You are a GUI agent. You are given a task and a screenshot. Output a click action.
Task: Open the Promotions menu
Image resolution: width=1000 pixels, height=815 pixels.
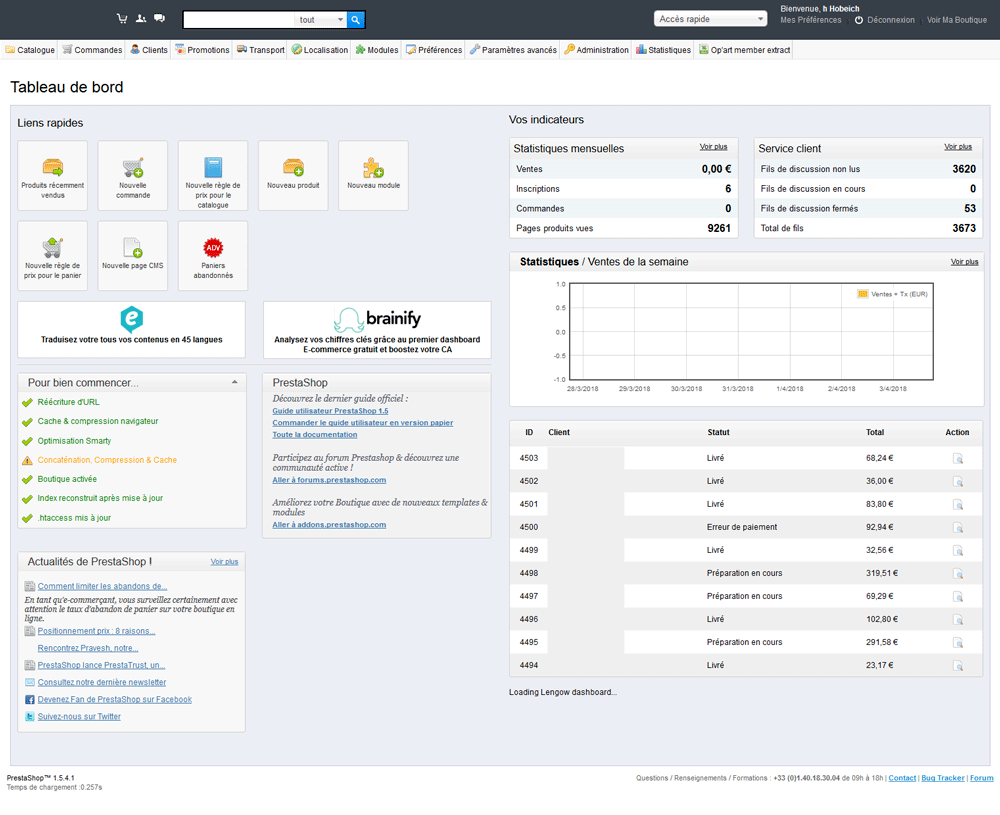pyautogui.click(x=202, y=50)
